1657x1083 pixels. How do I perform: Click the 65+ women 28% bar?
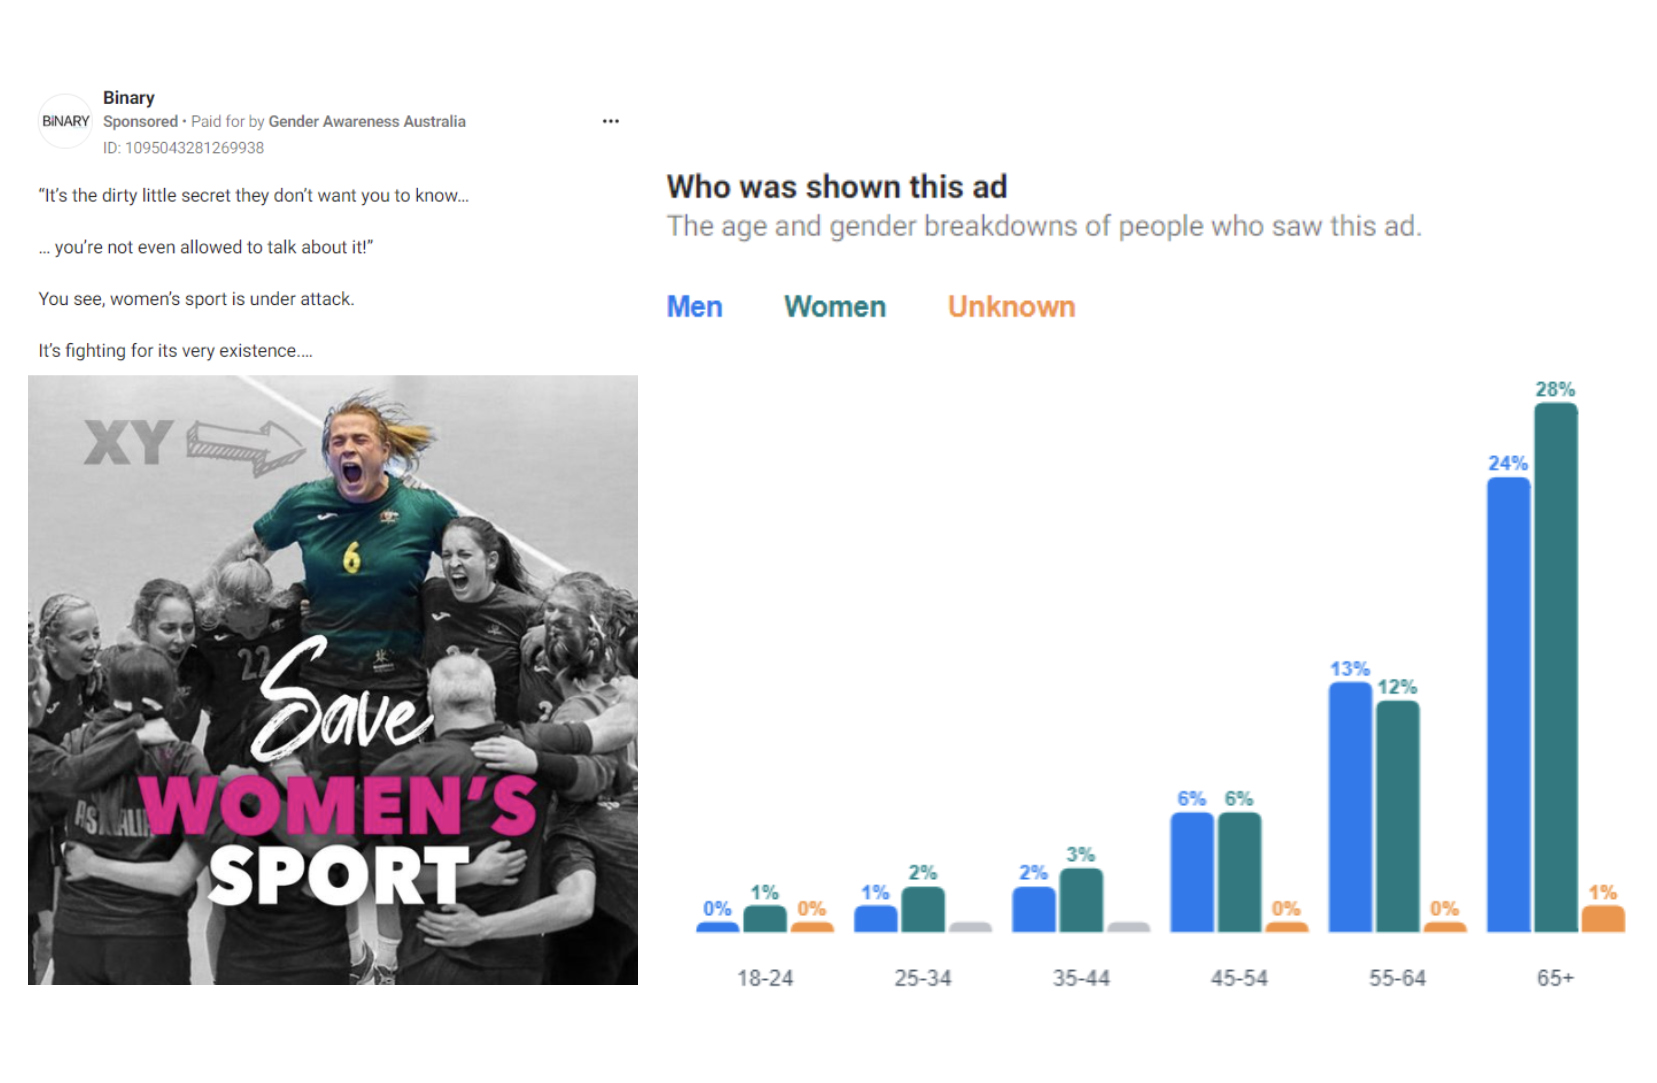1555,668
